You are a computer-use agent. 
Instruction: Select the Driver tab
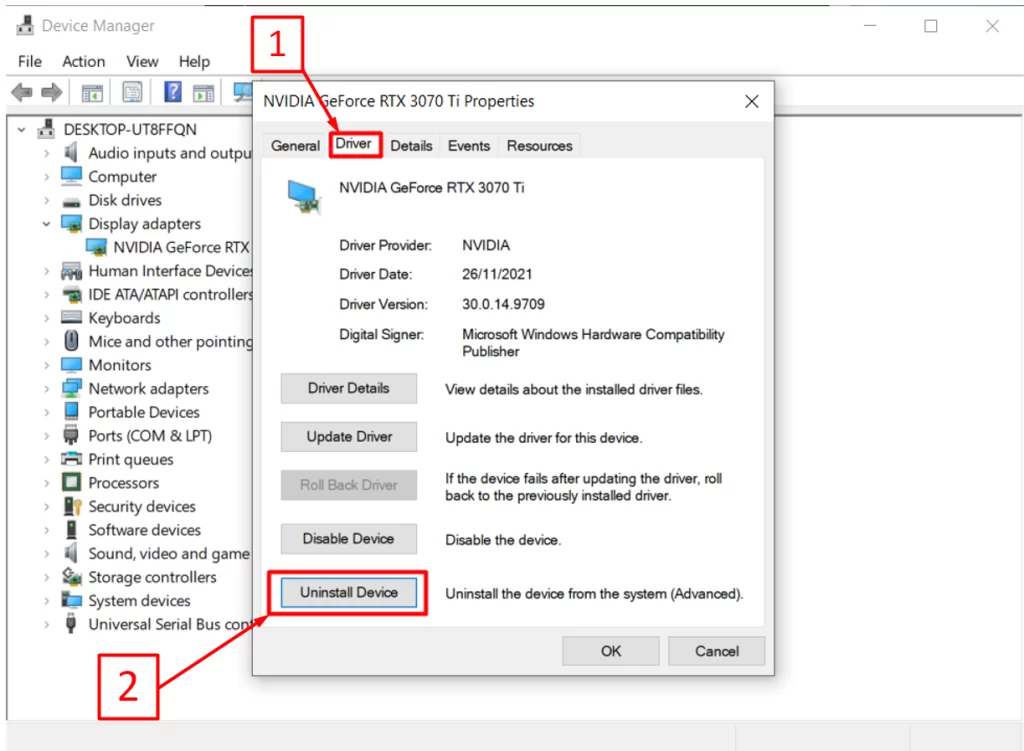(354, 144)
